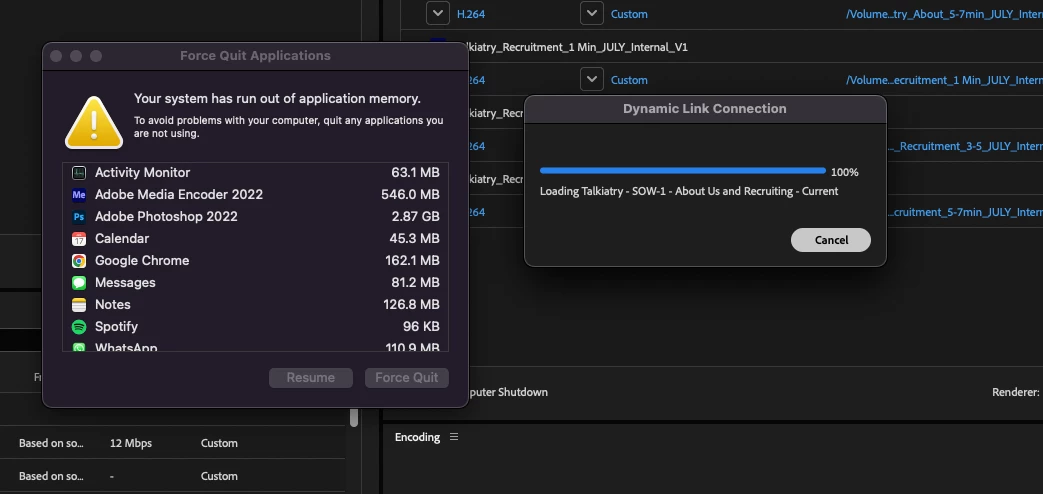Viewport: 1043px width, 494px height.
Task: Select queue item Recruitment_1 Min_JULY_Internal_V1
Action: click(577, 47)
